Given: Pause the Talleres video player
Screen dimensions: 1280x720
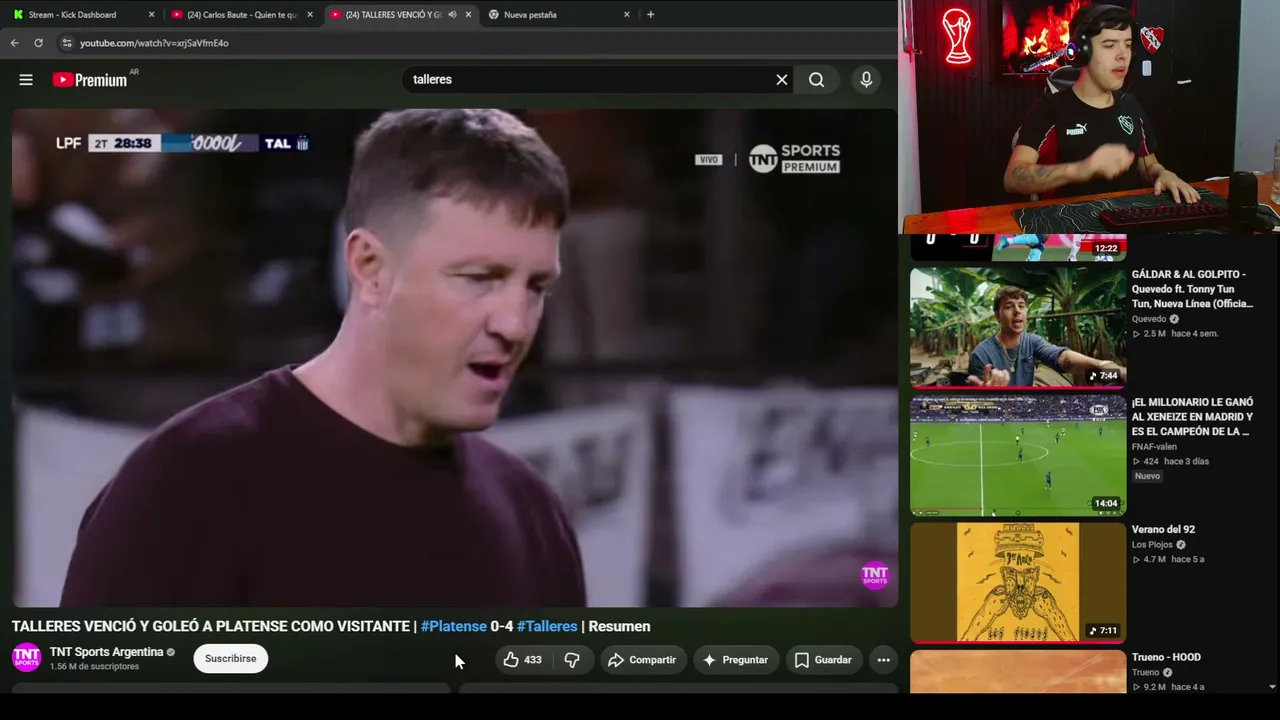Looking at the screenshot, I should (455, 357).
